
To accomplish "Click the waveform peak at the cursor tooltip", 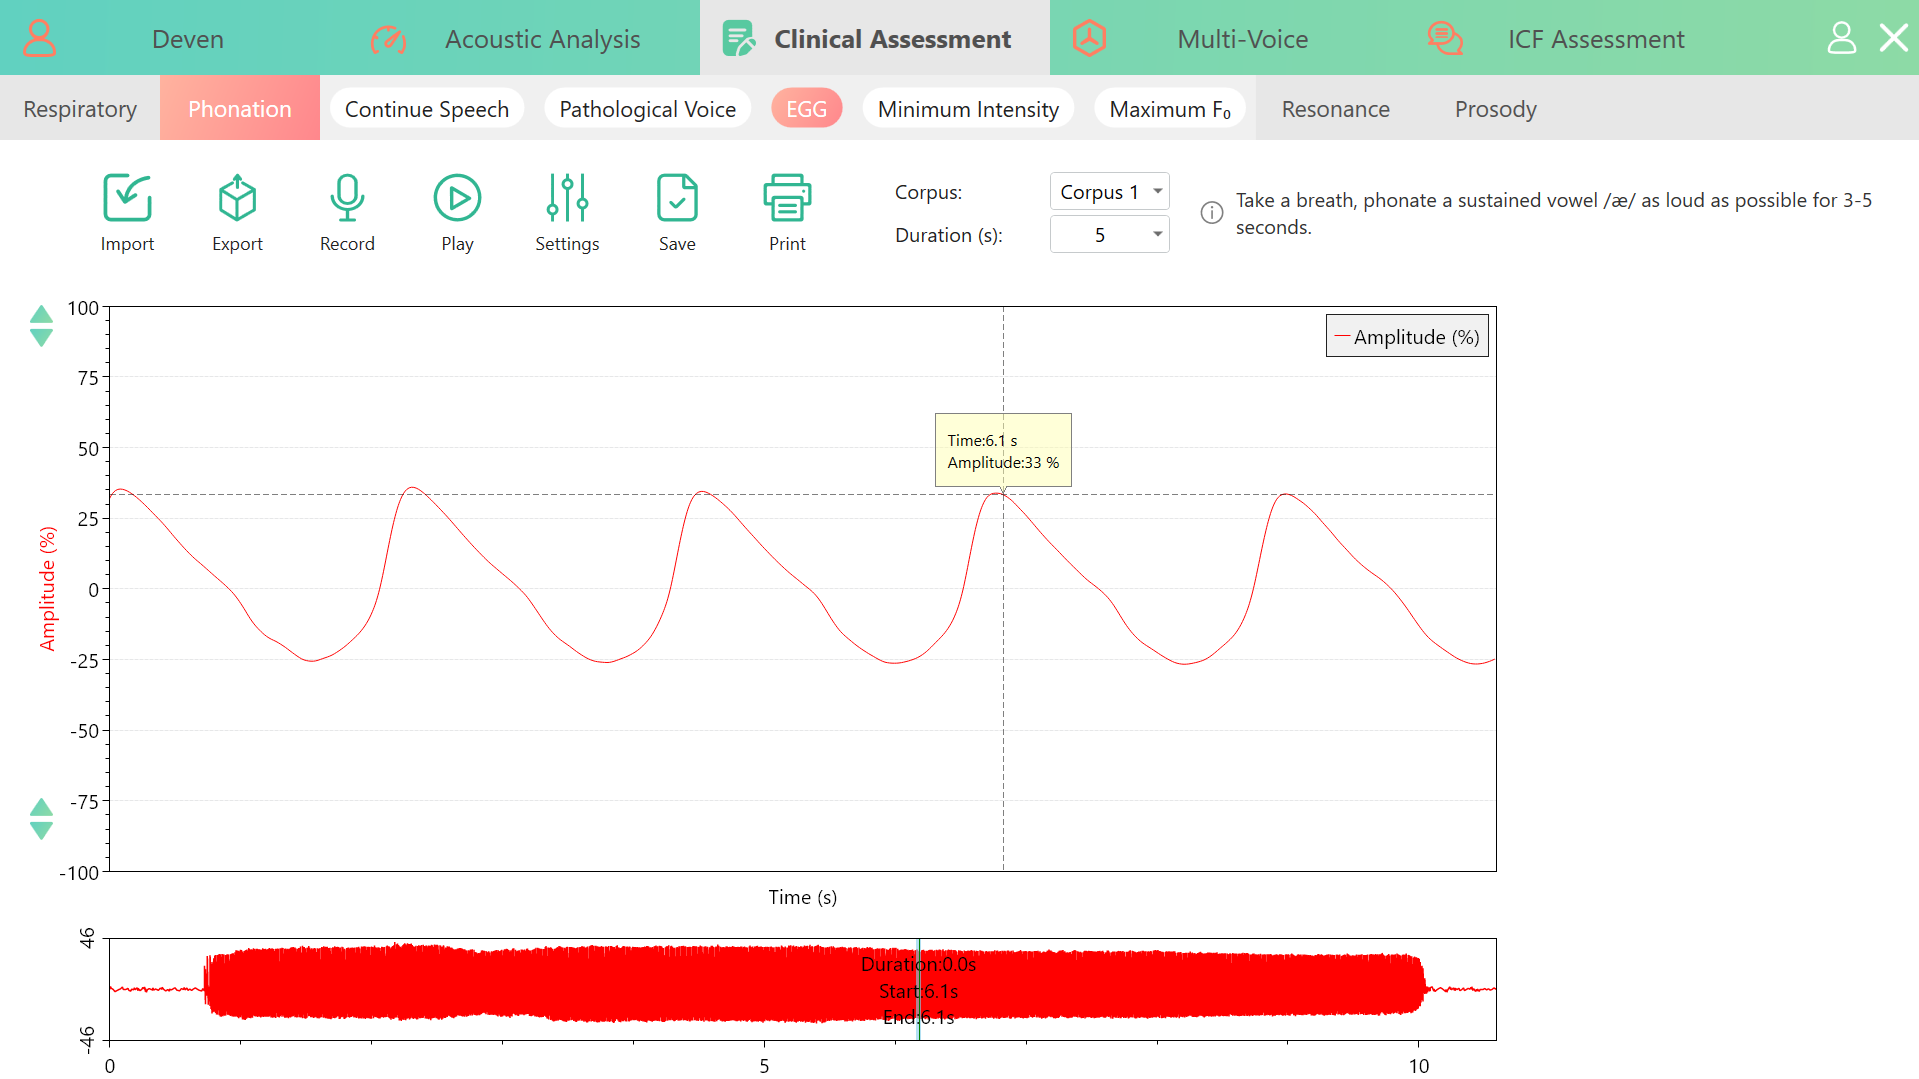I will click(1001, 493).
